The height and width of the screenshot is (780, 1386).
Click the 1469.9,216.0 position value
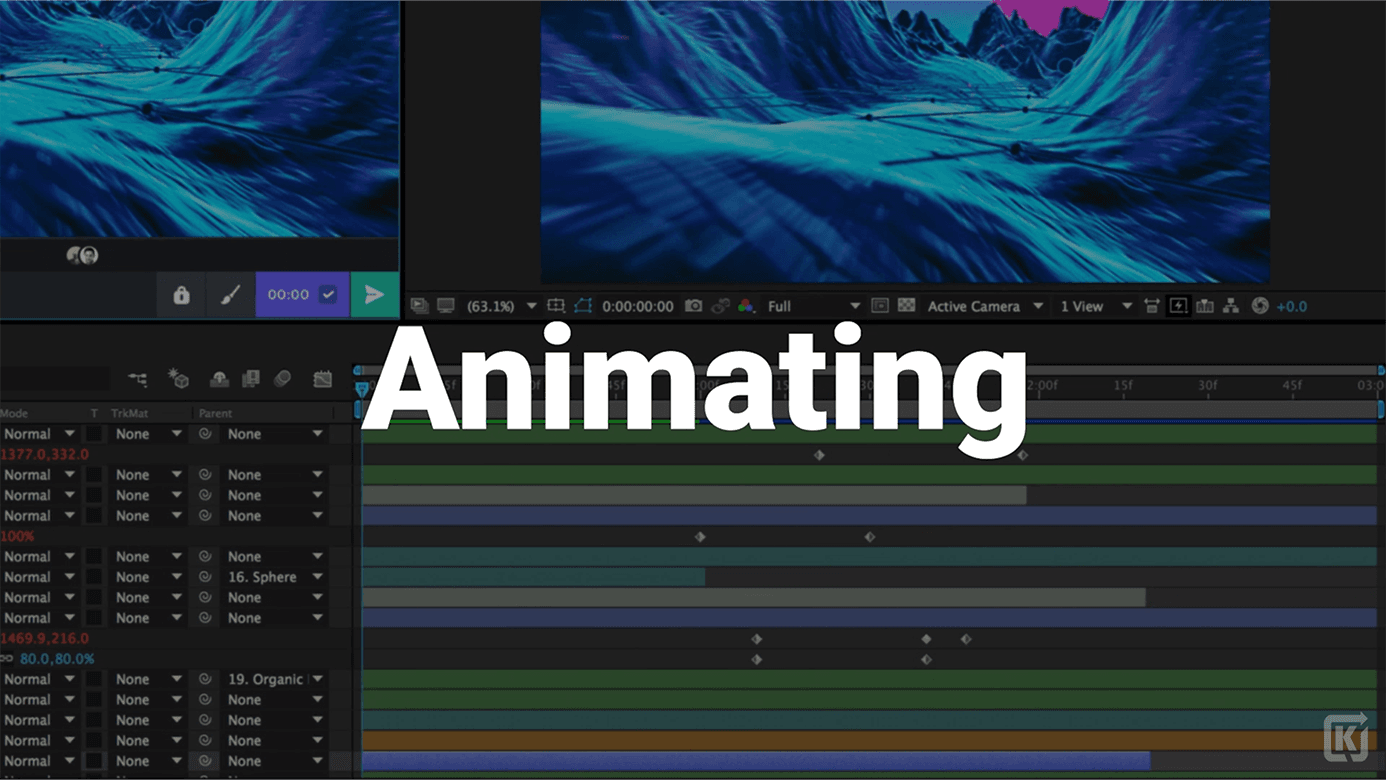point(44,638)
